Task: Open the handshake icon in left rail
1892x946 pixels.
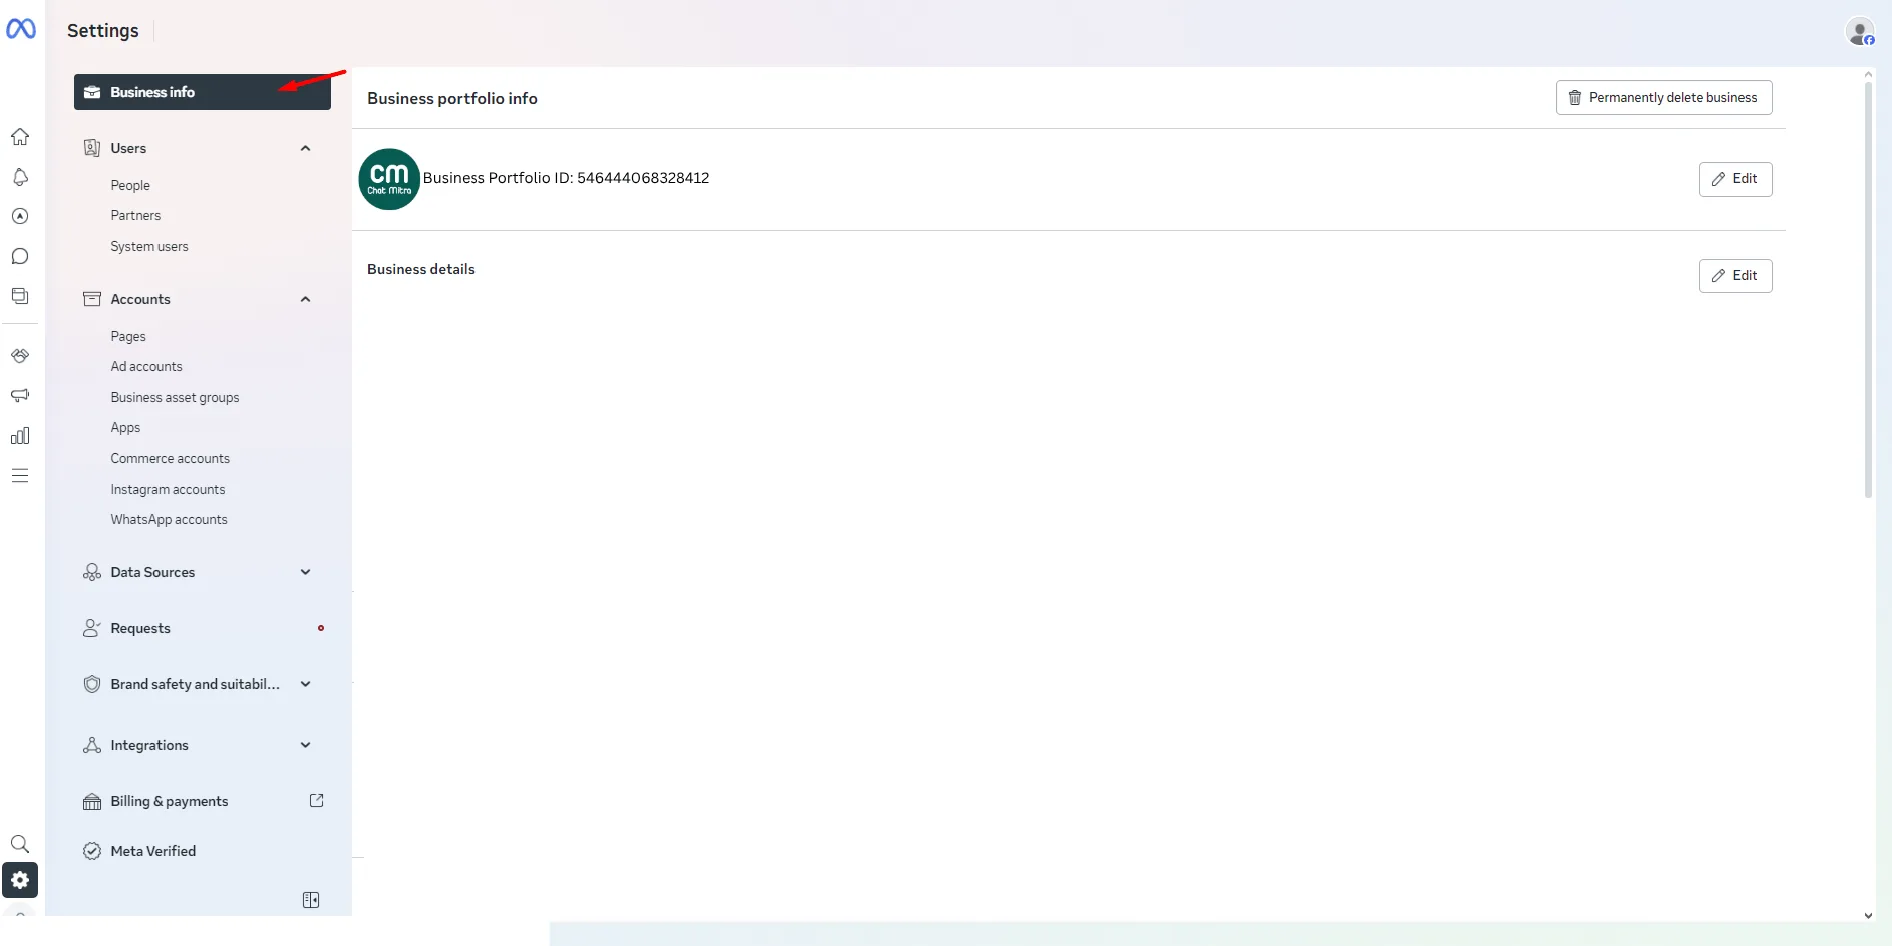Action: point(20,356)
